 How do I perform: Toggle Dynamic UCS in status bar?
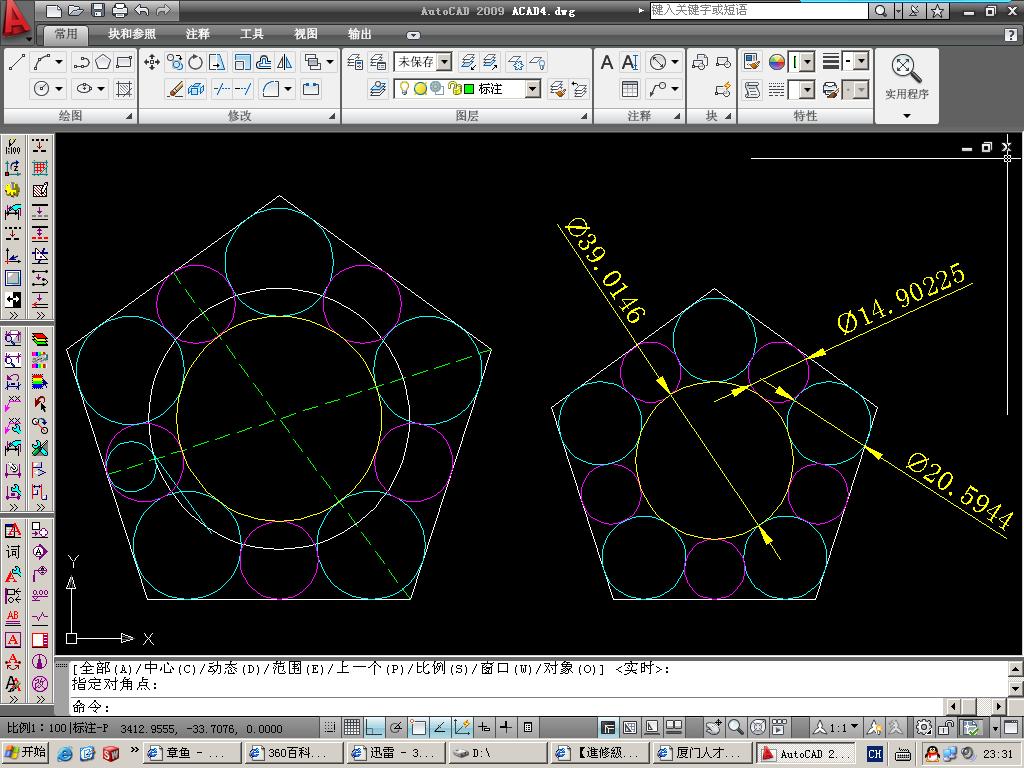(462, 727)
